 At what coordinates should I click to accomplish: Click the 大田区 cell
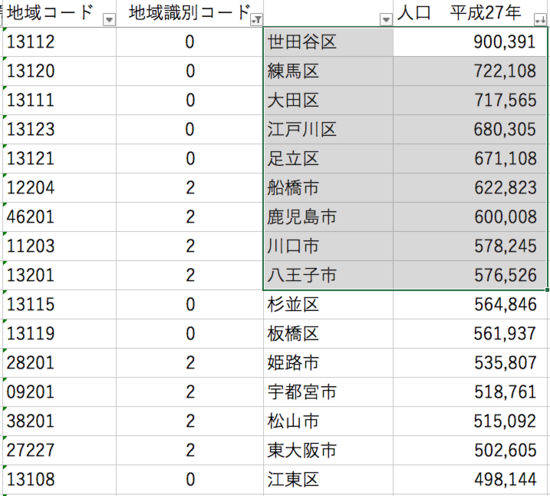tap(328, 100)
